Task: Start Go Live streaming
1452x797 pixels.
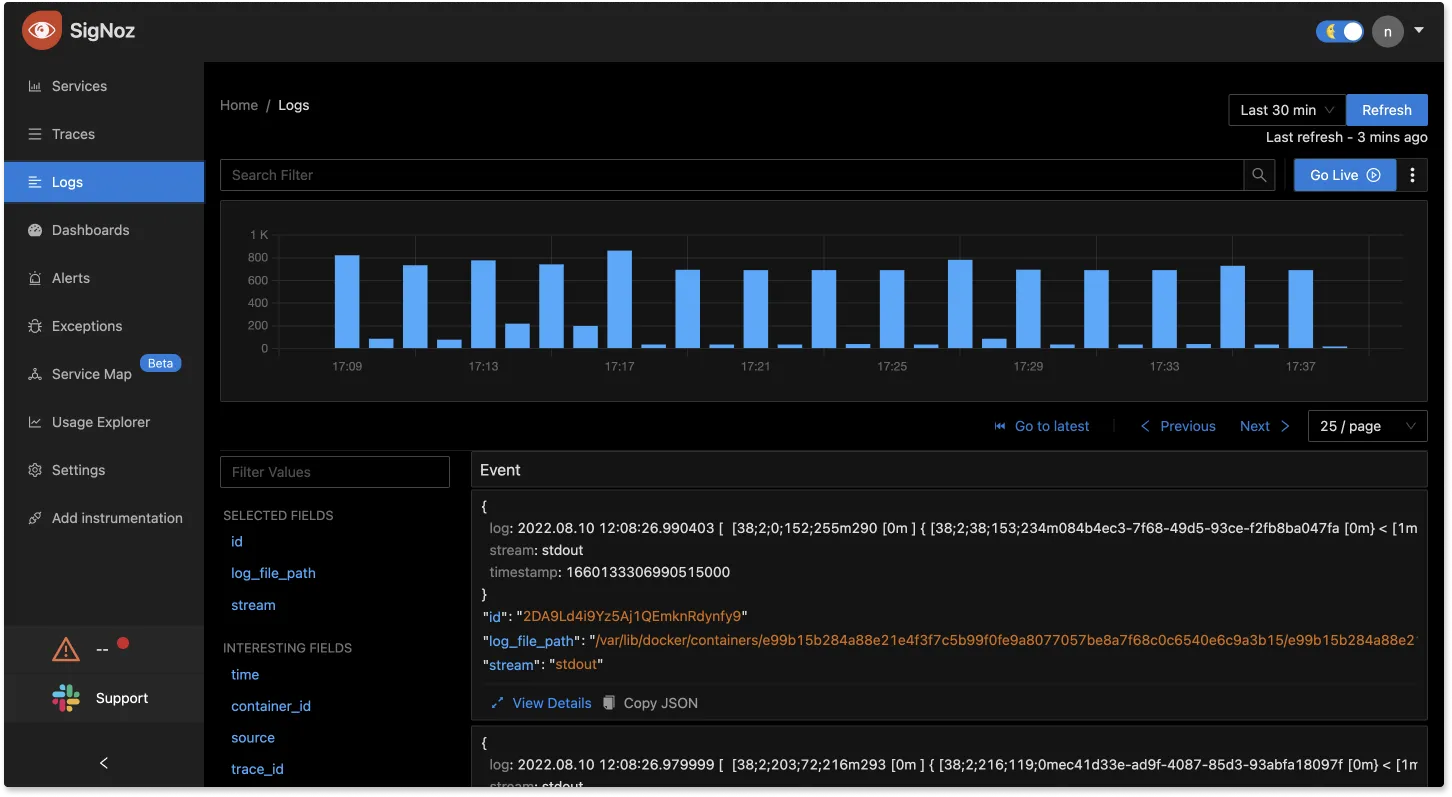Action: 1345,175
